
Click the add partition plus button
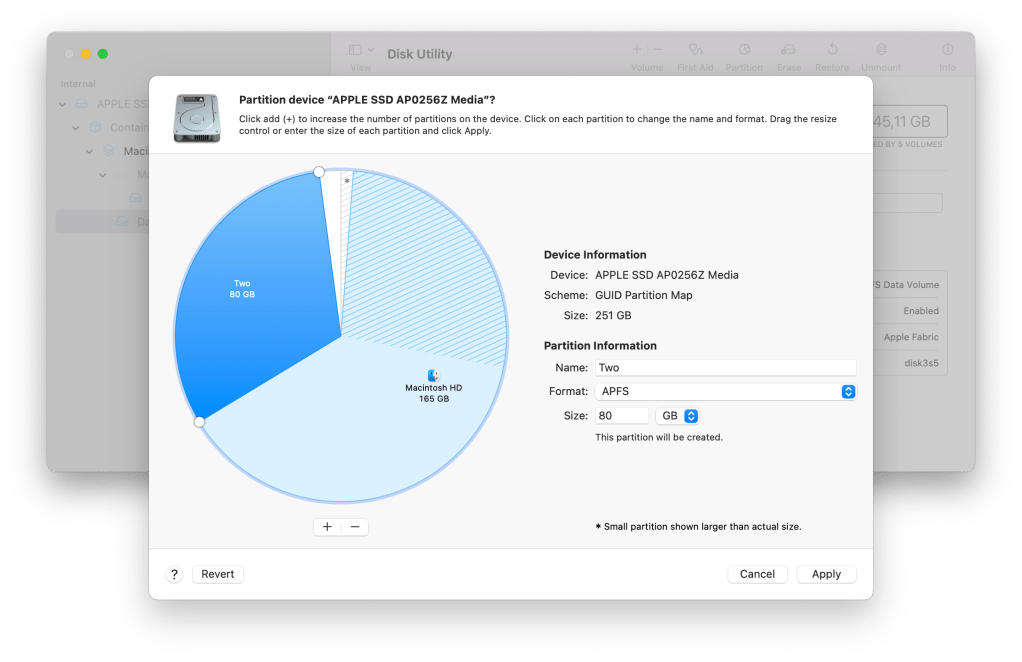pyautogui.click(x=327, y=527)
